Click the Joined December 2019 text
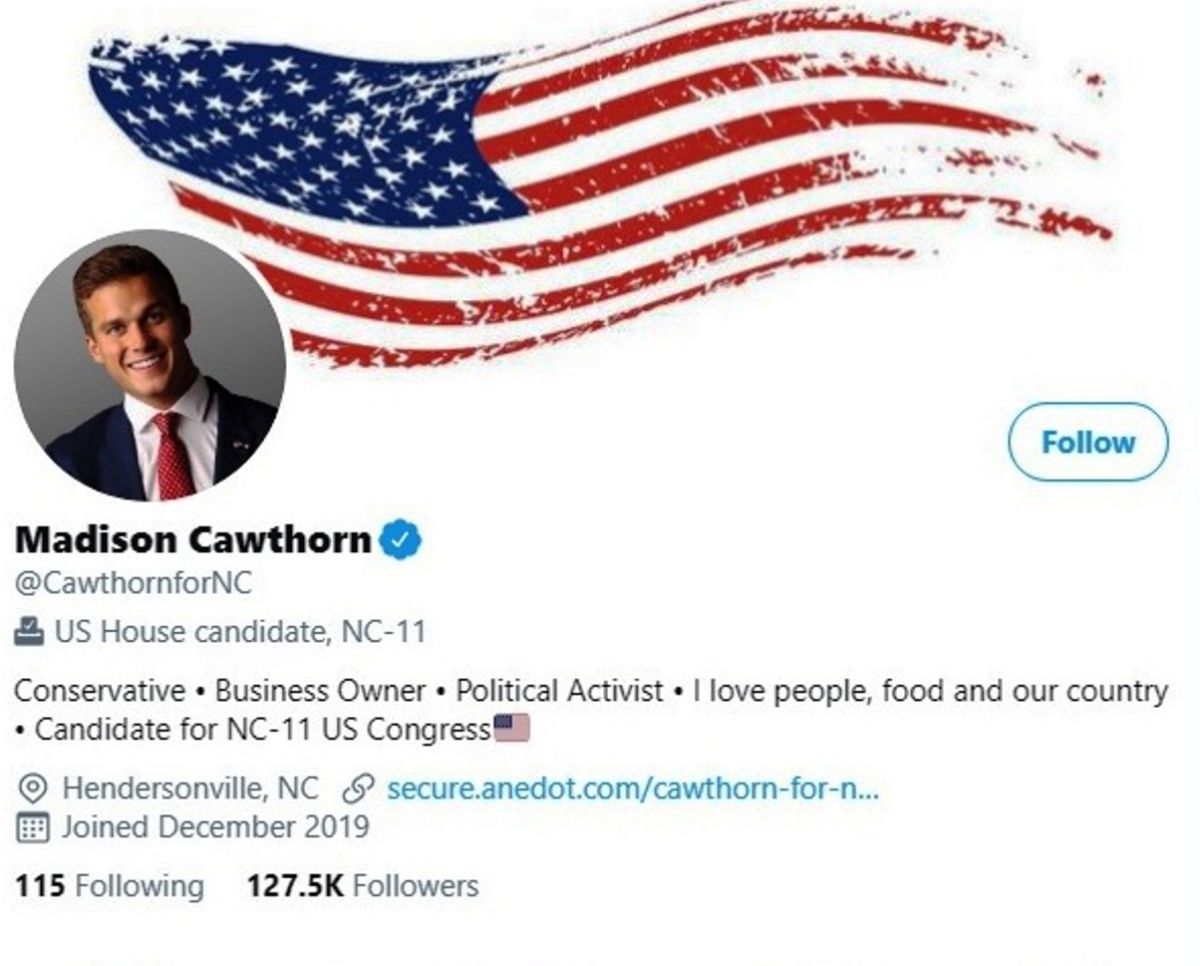Viewport: 1200px width, 966px height. (215, 828)
